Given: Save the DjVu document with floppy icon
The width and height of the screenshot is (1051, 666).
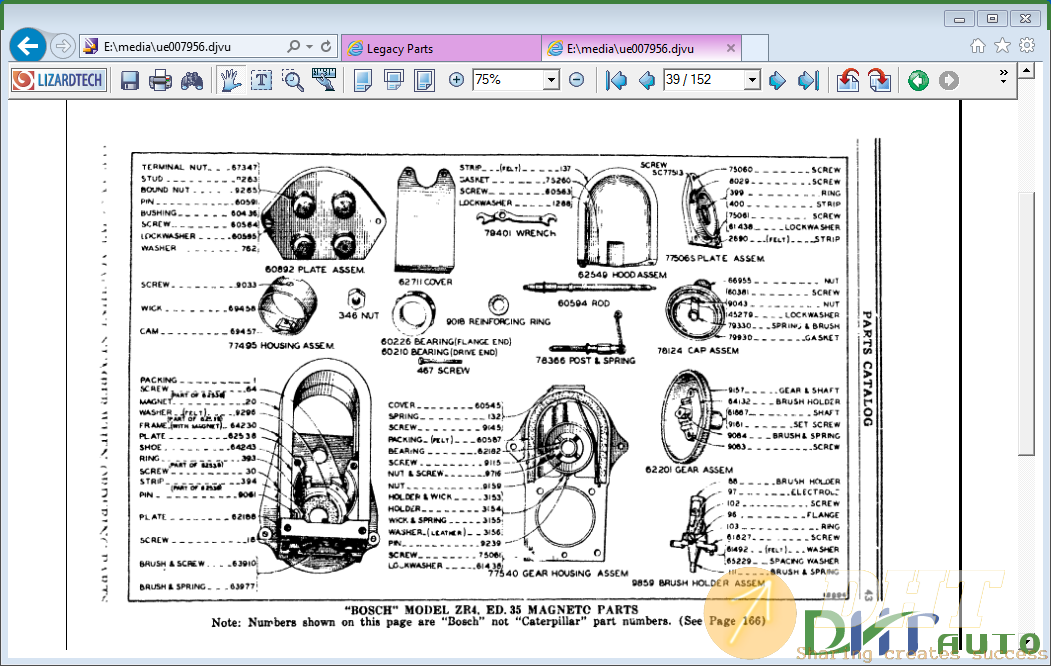Looking at the screenshot, I should 129,80.
